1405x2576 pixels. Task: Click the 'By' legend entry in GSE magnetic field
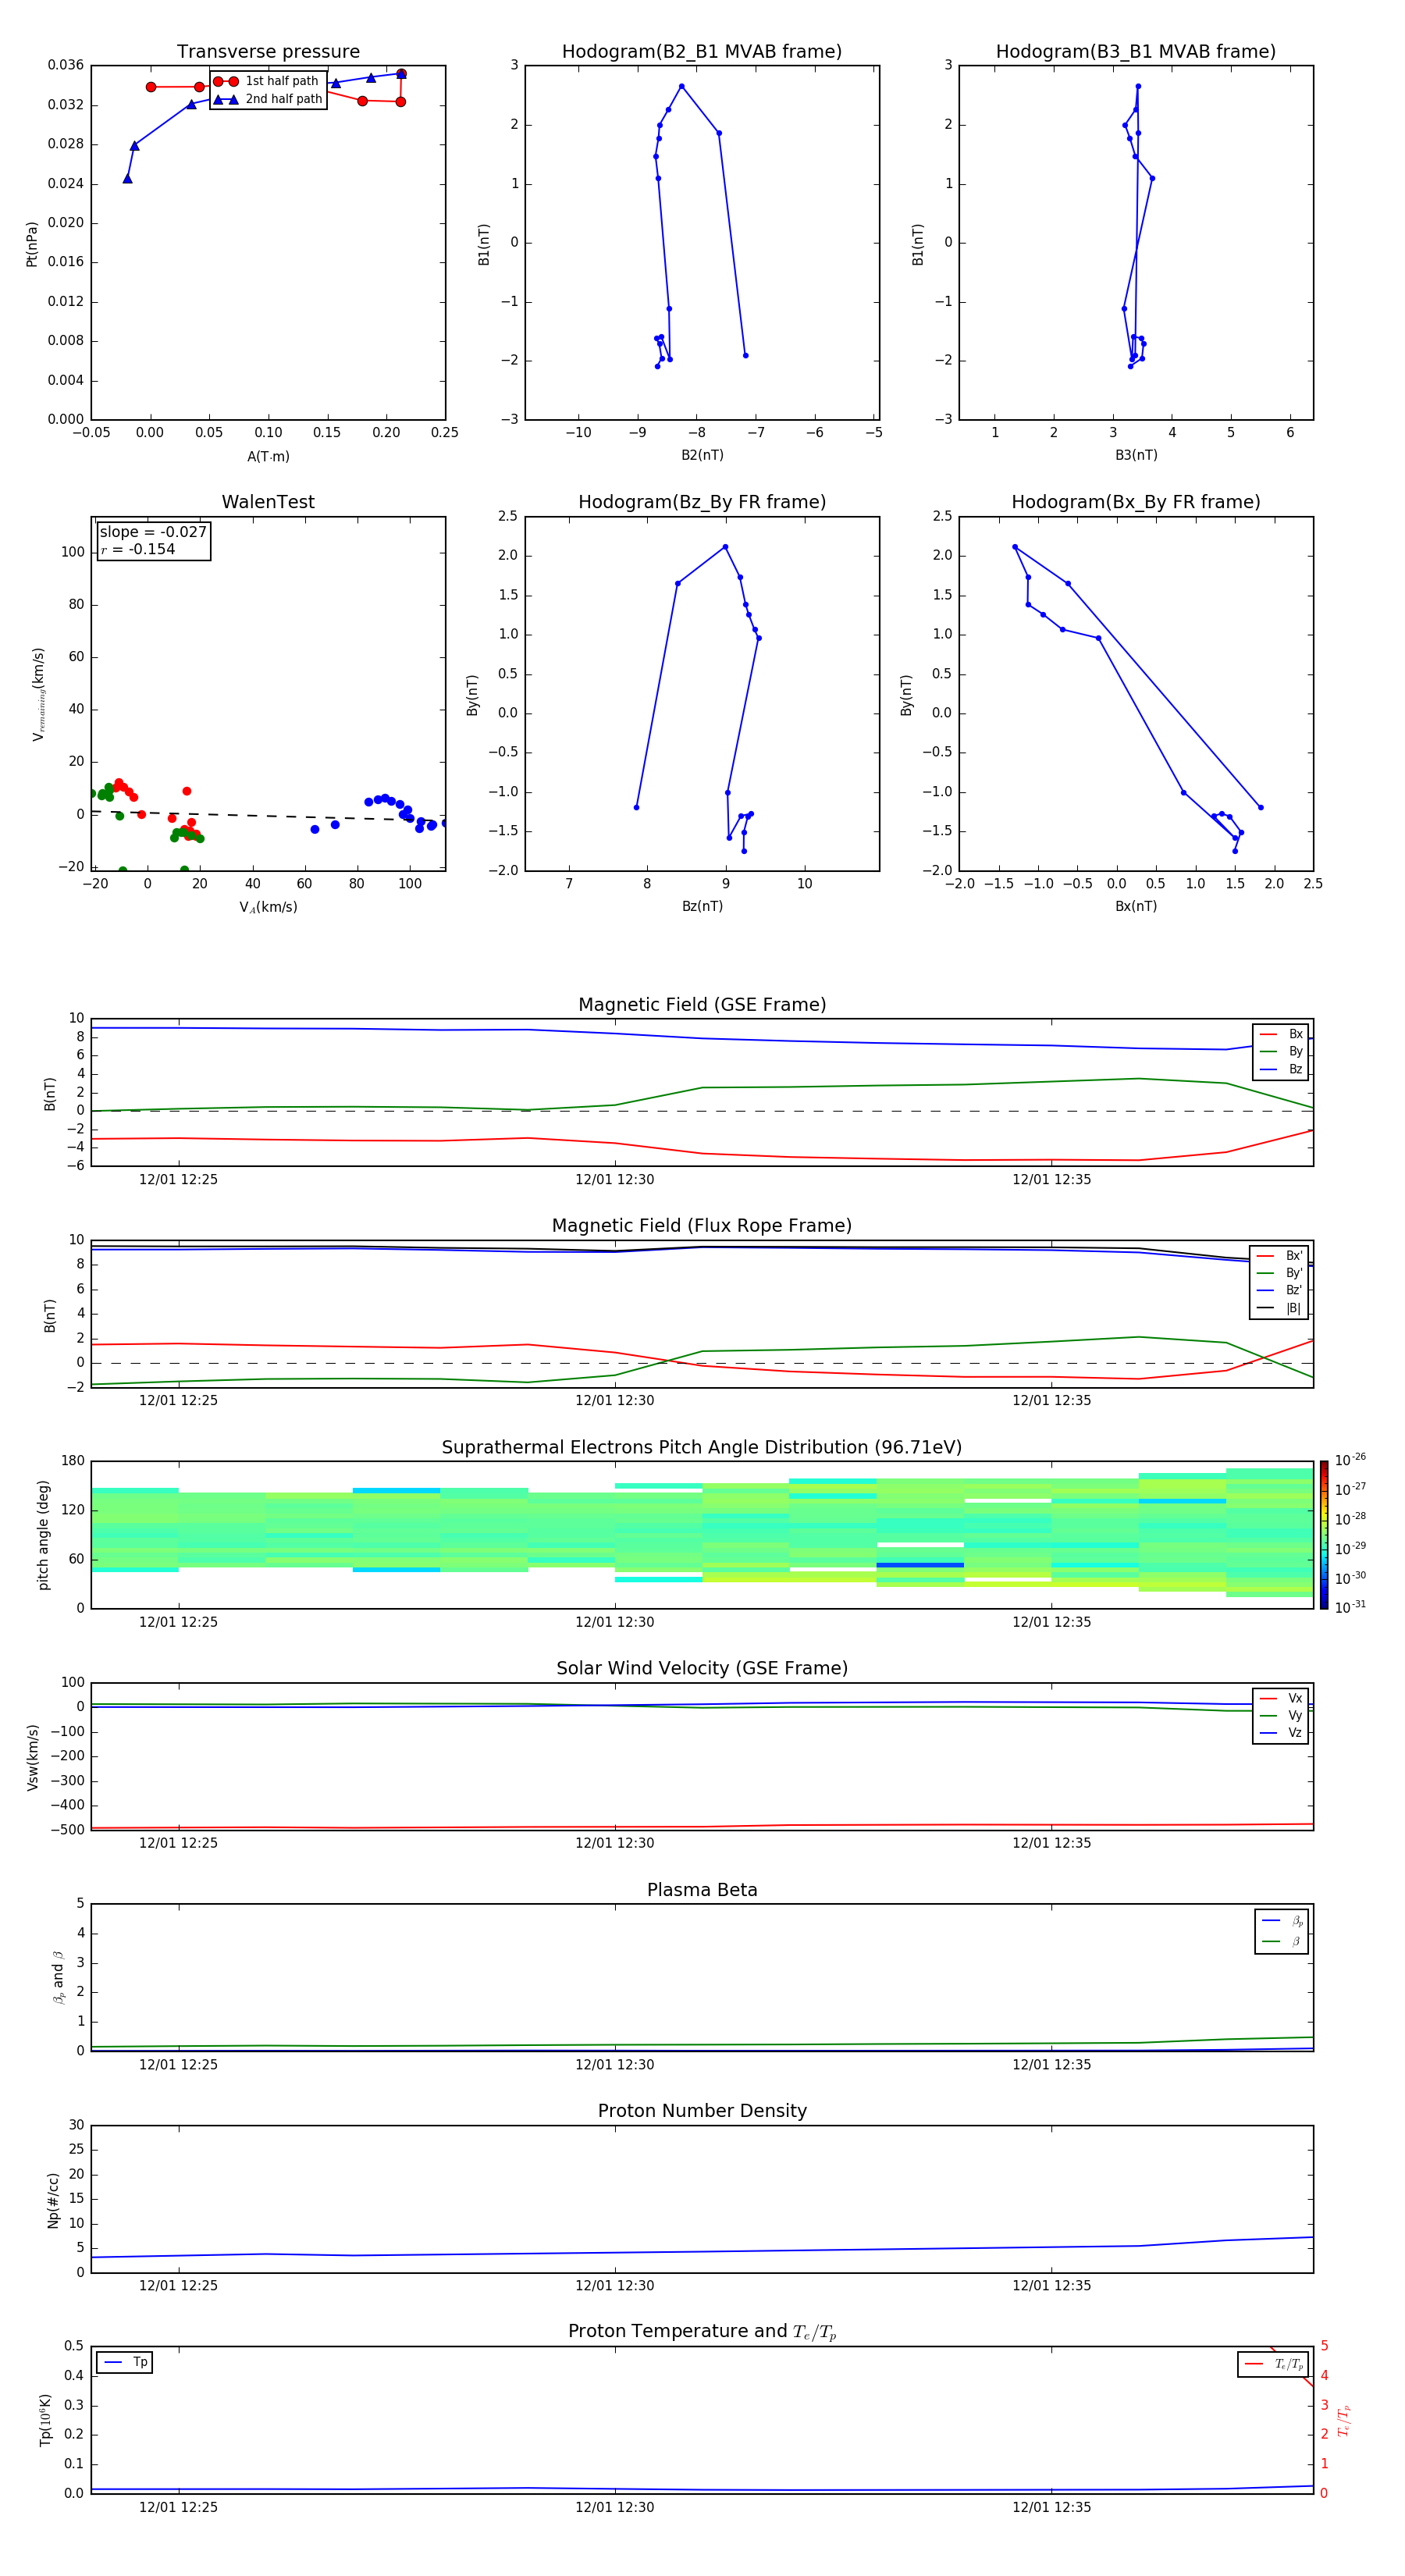(1281, 1051)
